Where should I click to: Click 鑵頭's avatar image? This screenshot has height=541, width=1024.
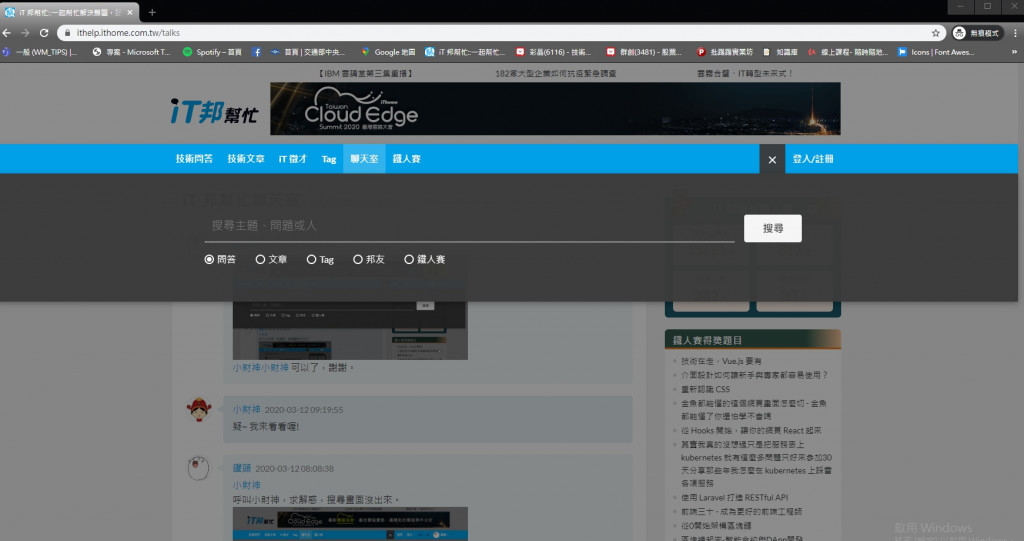click(x=199, y=468)
